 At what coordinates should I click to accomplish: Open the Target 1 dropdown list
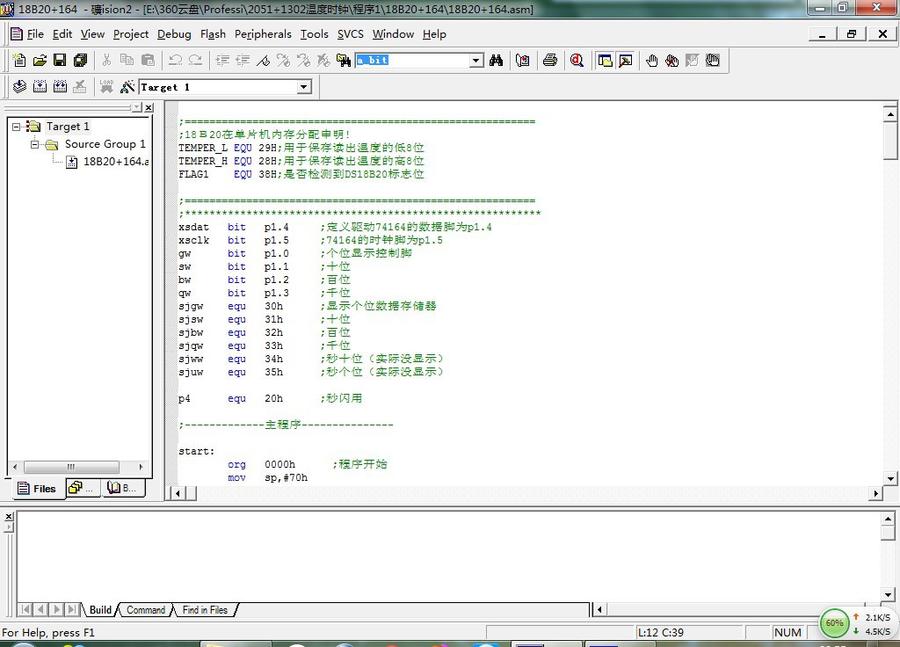(x=304, y=87)
